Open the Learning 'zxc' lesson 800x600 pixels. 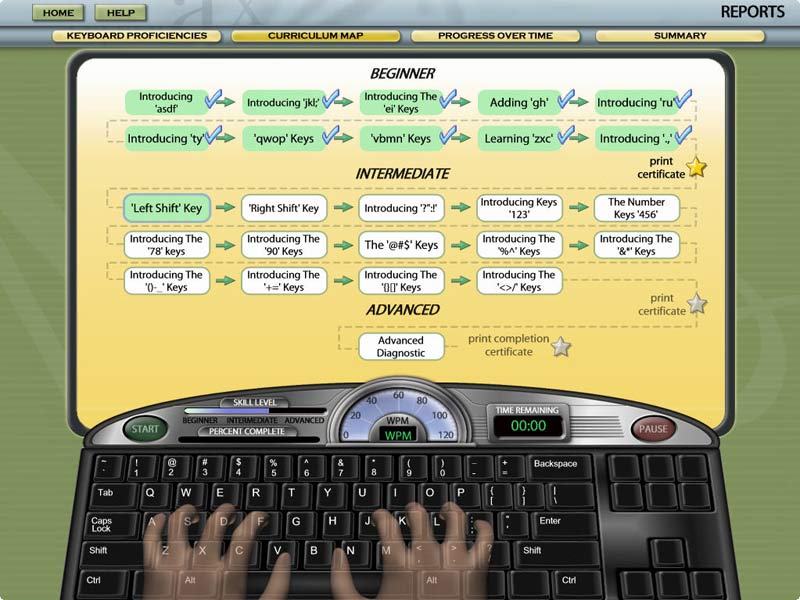coord(519,138)
